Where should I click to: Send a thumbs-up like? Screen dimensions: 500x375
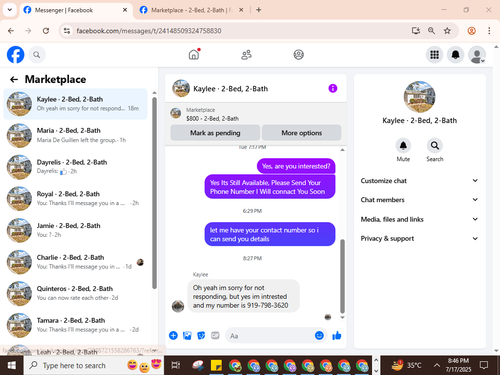[337, 335]
